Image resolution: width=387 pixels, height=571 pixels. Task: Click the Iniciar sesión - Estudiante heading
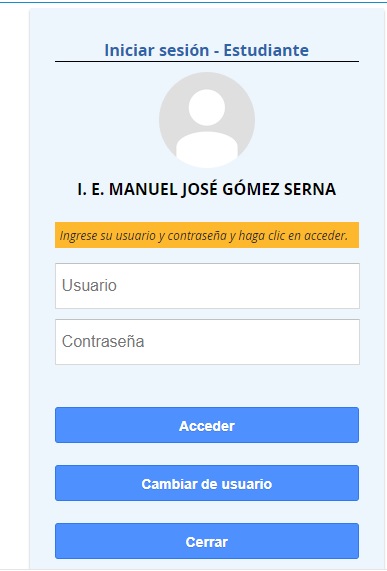(x=206, y=50)
